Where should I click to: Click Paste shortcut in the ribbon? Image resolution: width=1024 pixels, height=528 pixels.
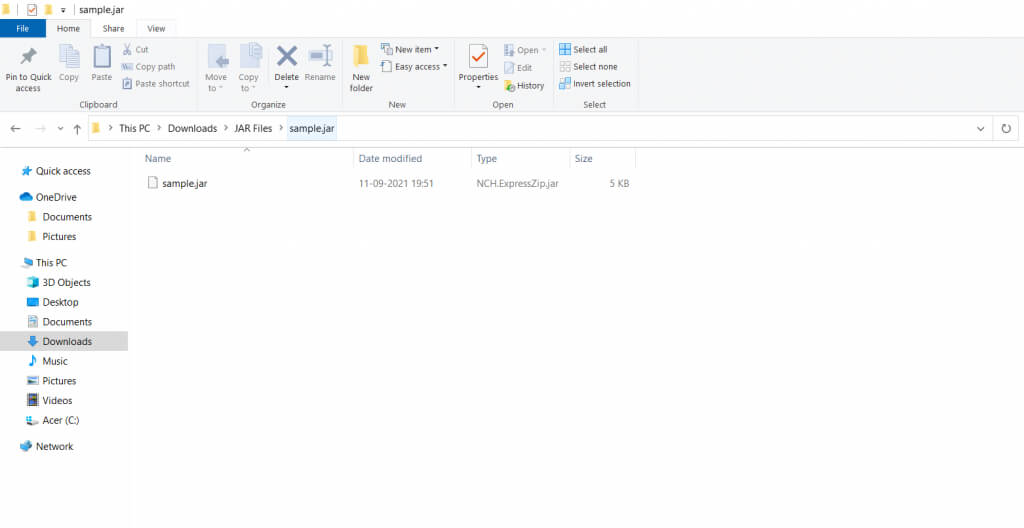tap(155, 84)
